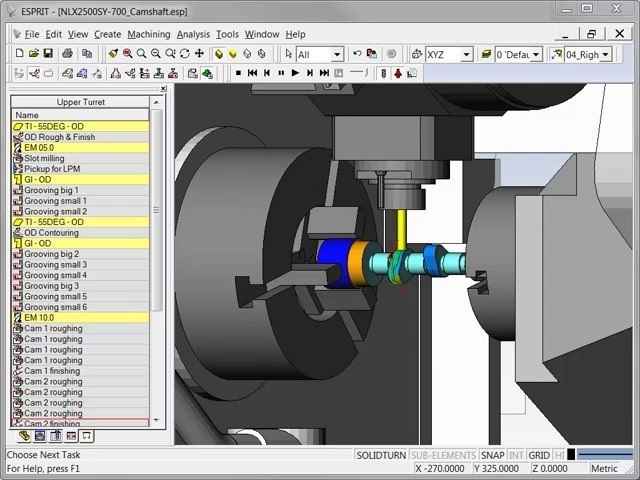Click the Save icon in toolbar

coord(48,54)
